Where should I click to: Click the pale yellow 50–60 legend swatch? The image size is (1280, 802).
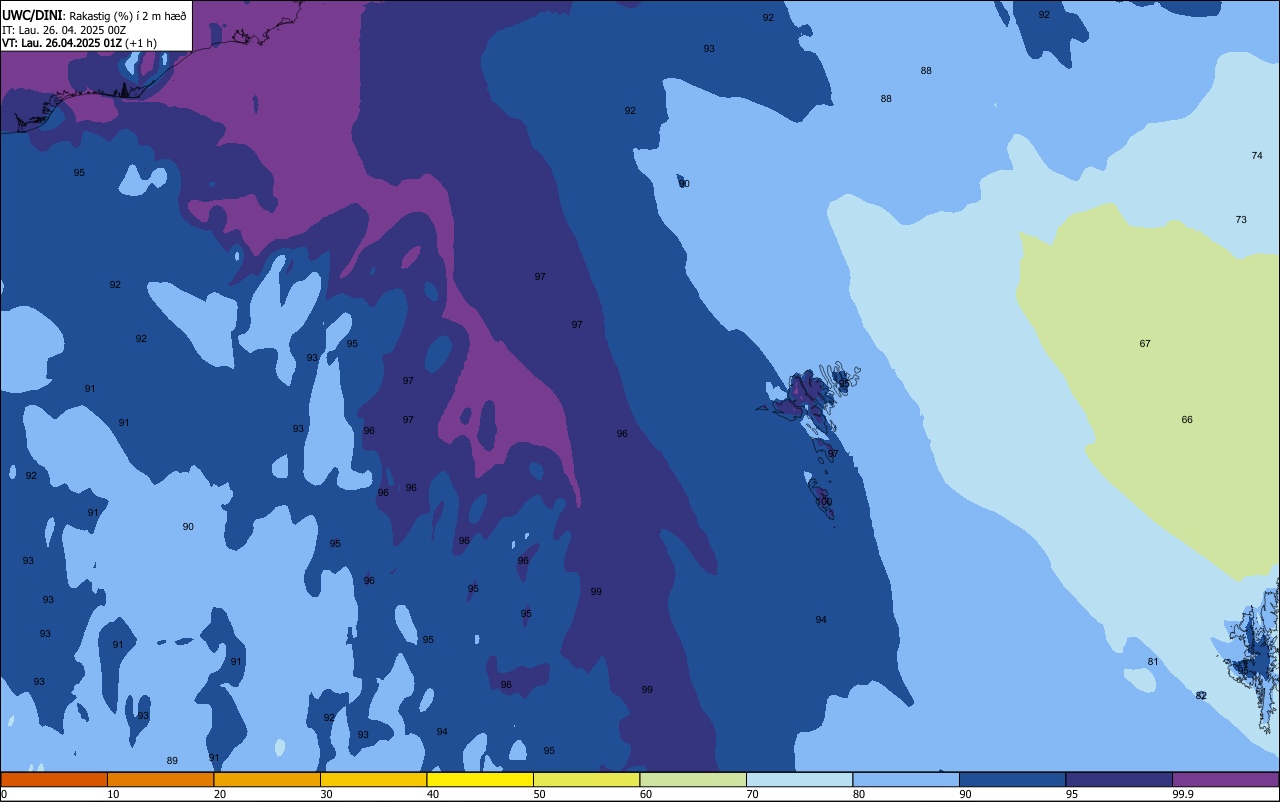tap(586, 779)
